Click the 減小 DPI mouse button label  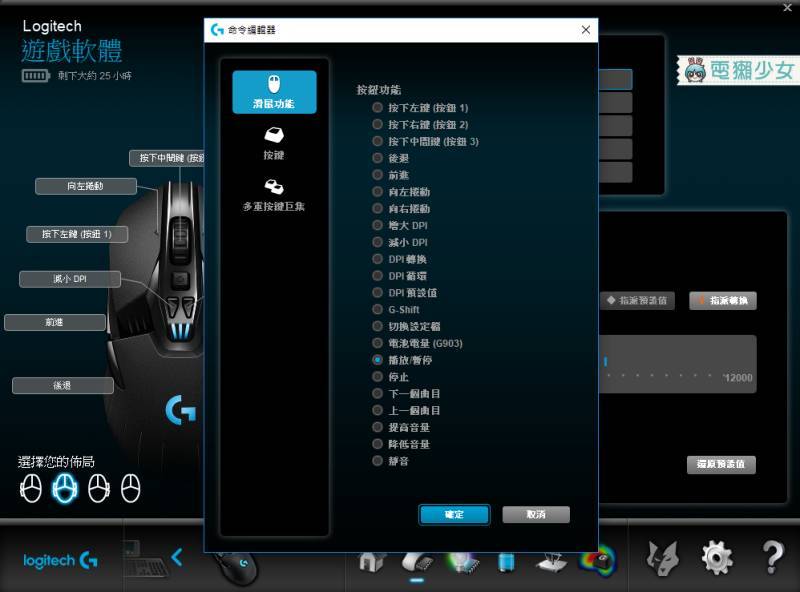pyautogui.click(x=70, y=279)
